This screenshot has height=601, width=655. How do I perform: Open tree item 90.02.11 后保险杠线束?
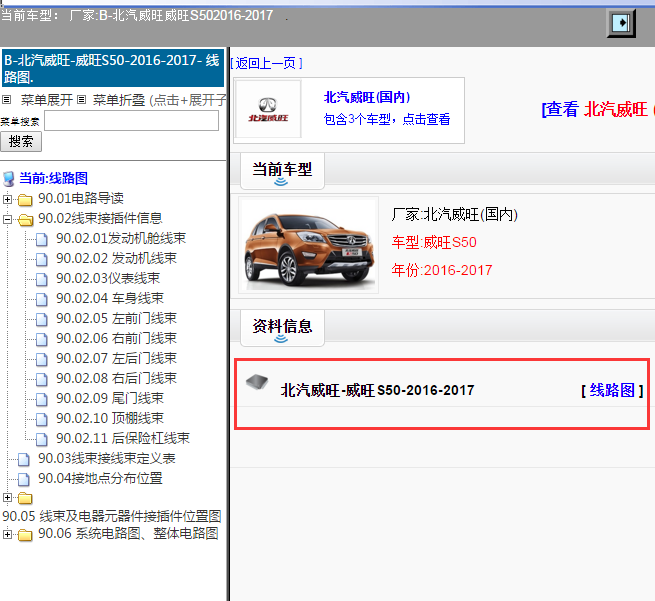(123, 439)
